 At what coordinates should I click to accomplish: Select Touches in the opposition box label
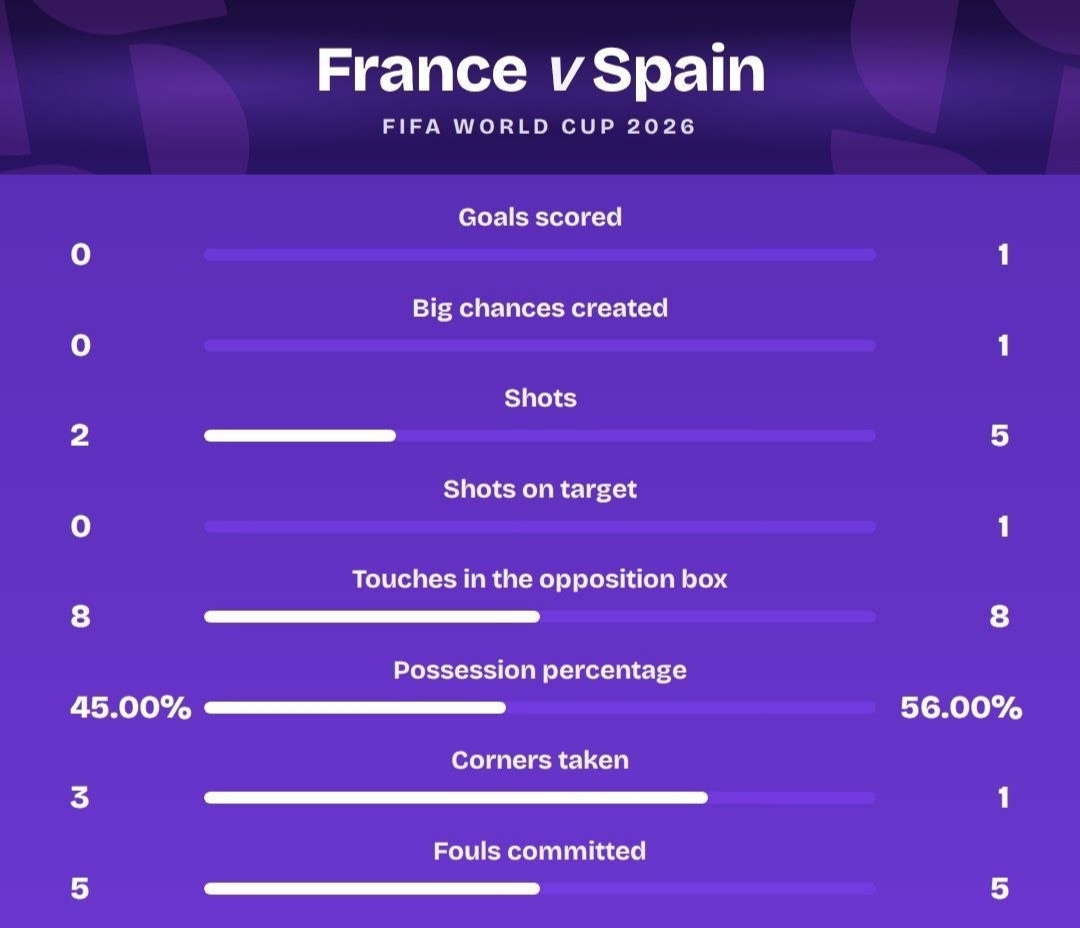(x=540, y=579)
